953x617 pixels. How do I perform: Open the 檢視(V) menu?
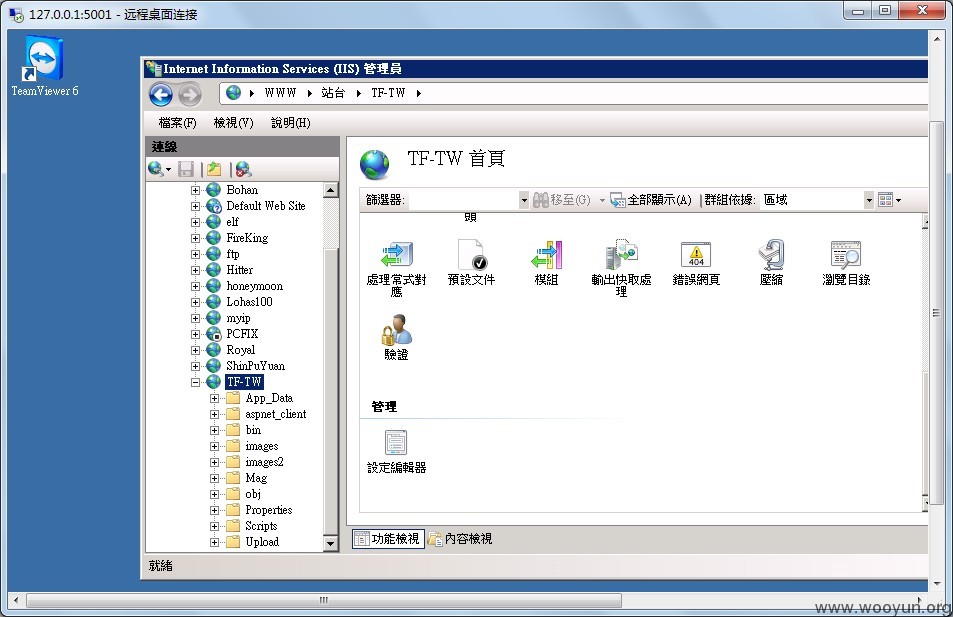coord(233,123)
